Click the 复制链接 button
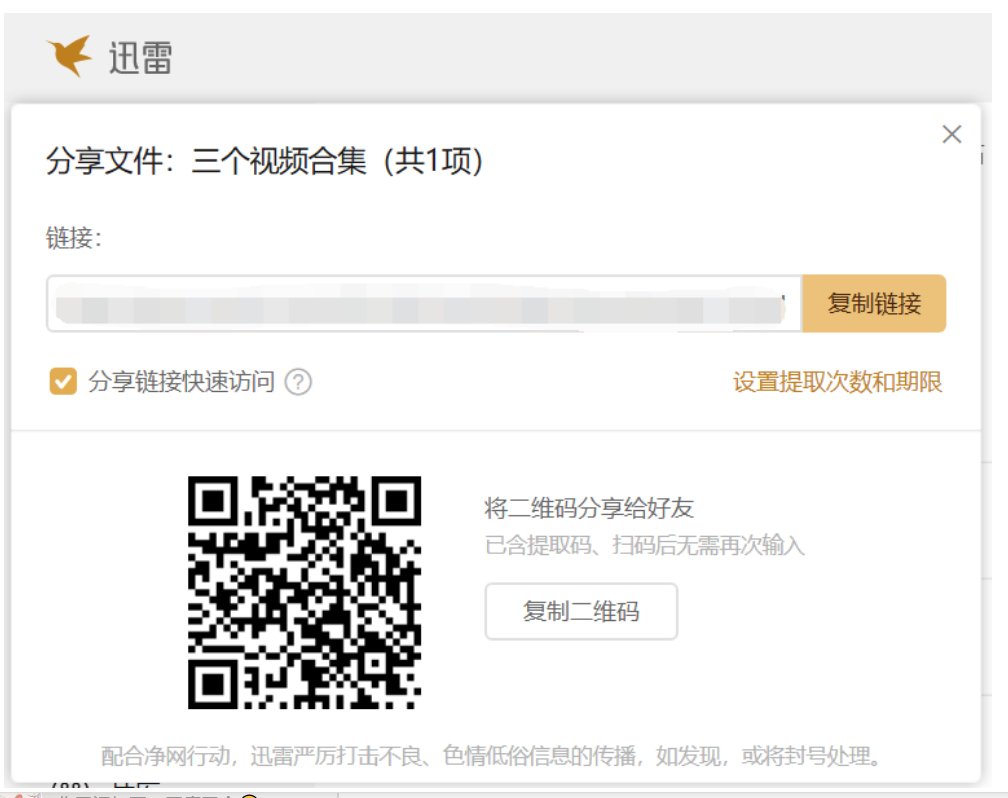The image size is (1008, 798). (874, 304)
